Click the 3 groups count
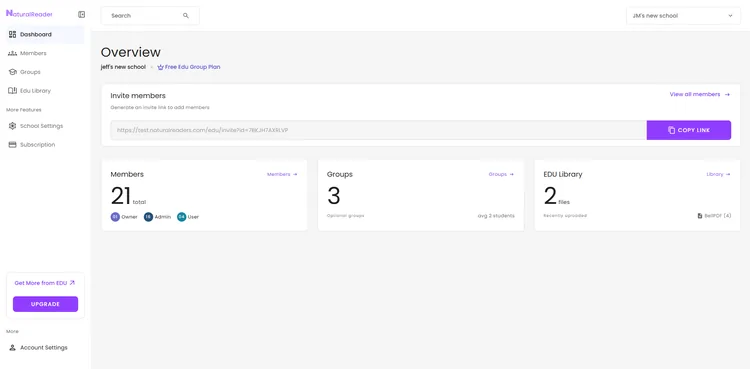Screen dimensions: 750x369 pyautogui.click(x=334, y=196)
